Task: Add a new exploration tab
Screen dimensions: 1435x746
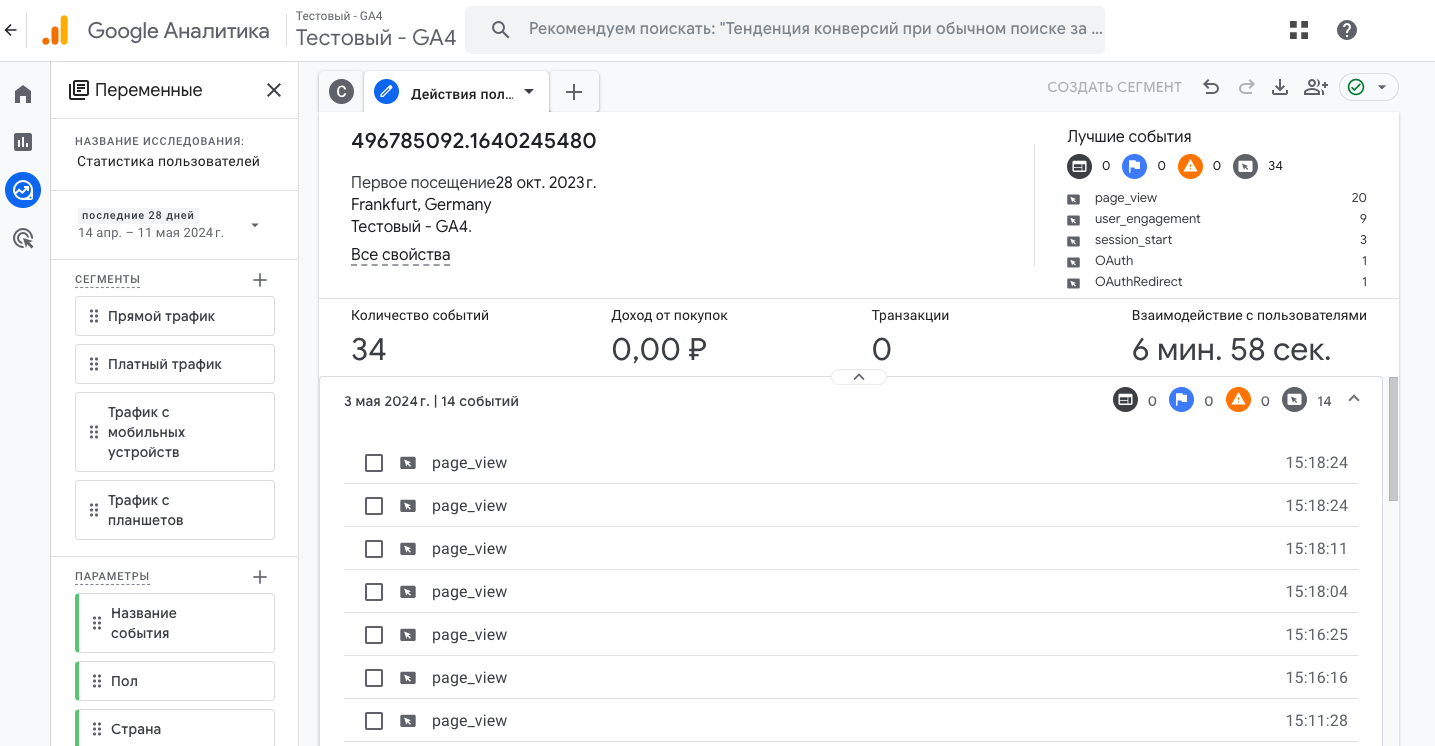Action: point(574,92)
